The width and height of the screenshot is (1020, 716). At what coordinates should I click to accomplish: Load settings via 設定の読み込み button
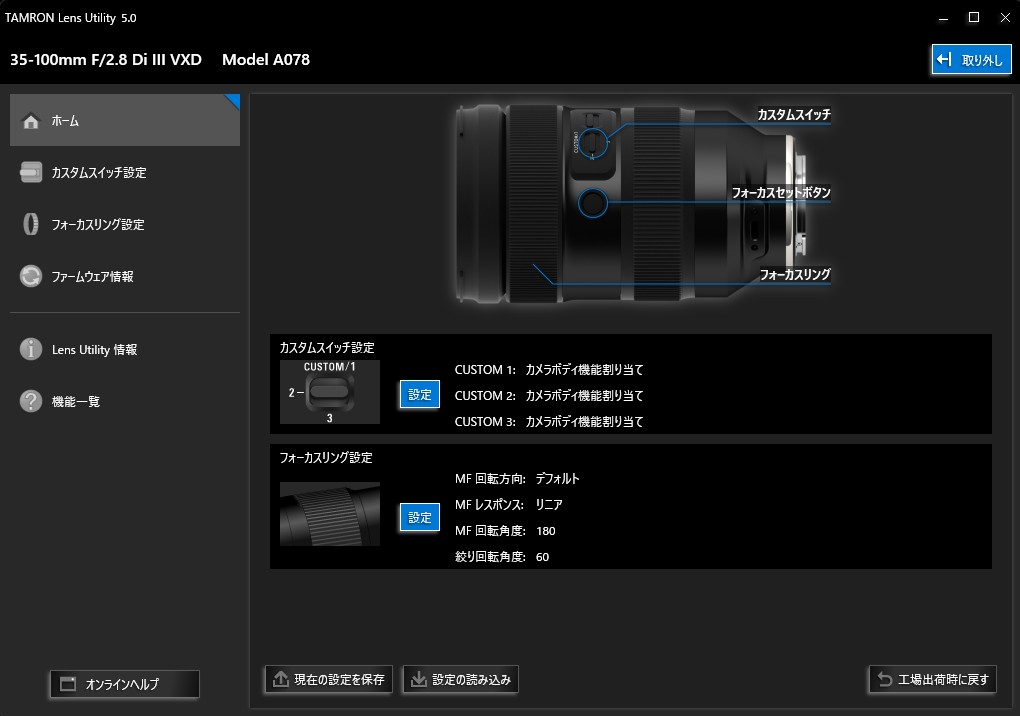(x=460, y=680)
